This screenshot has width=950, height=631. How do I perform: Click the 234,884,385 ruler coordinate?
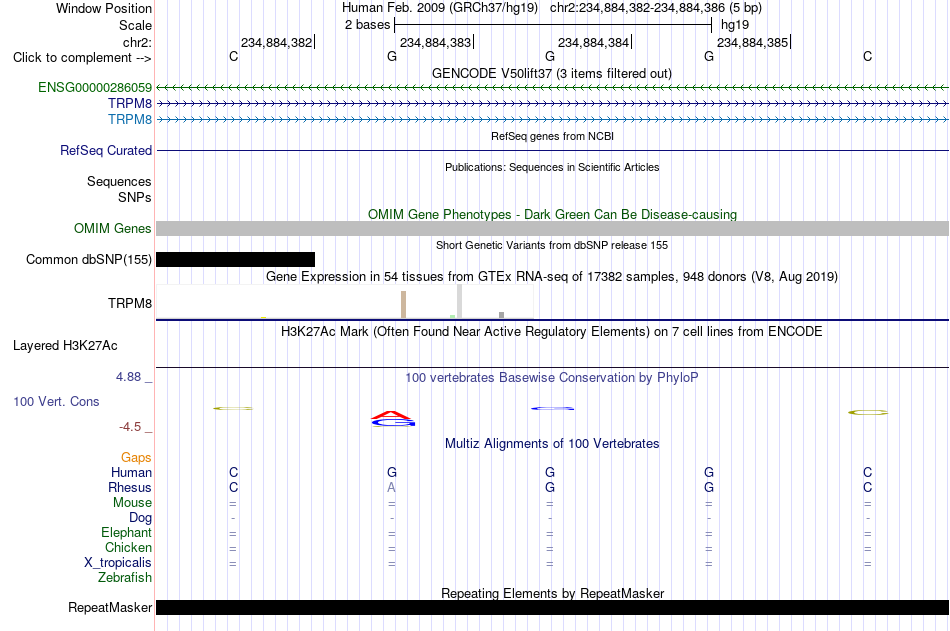(x=752, y=42)
